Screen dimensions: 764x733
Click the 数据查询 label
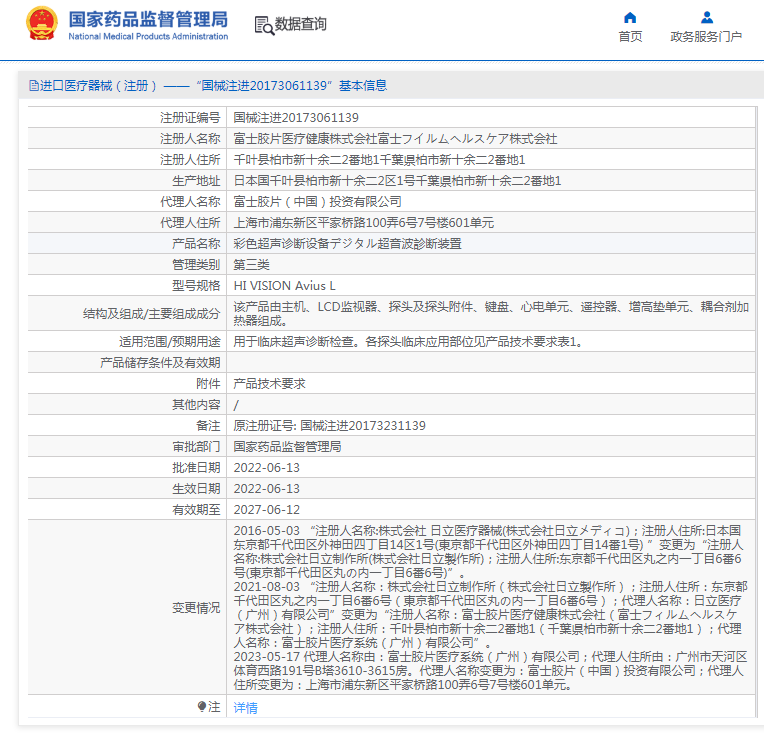301,24
